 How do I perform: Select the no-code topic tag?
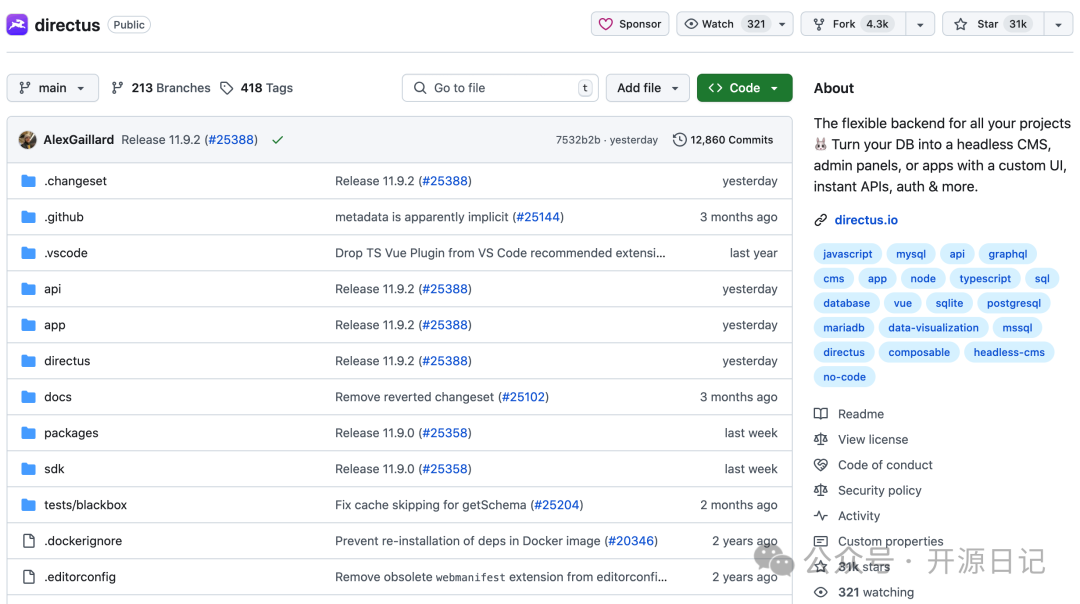click(844, 377)
